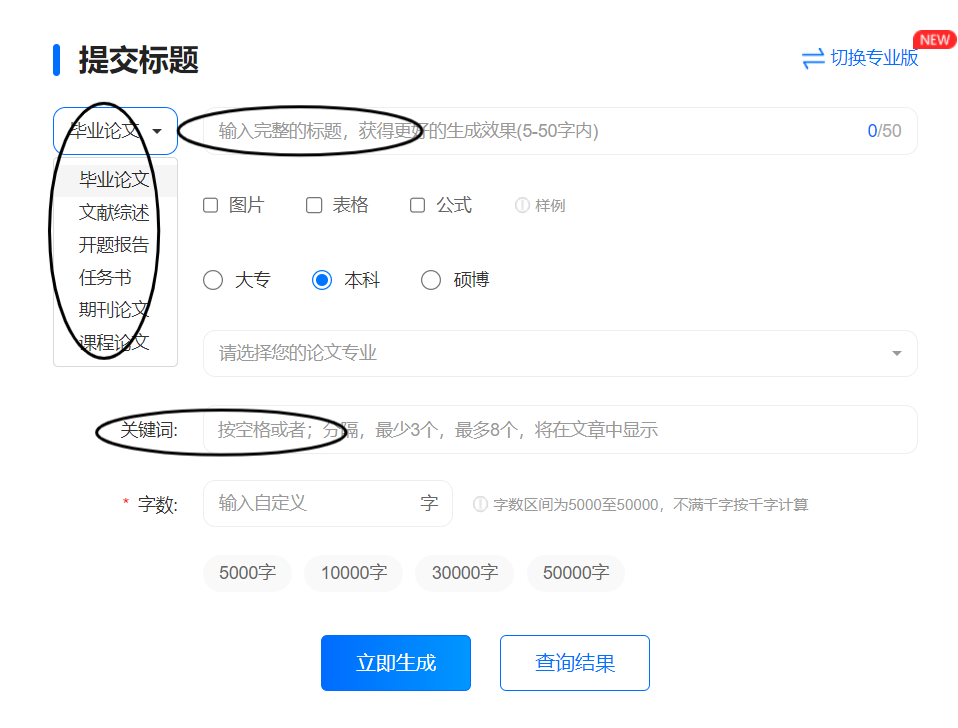The width and height of the screenshot is (958, 728).
Task: Select the 大专 radio button
Action: point(213,280)
